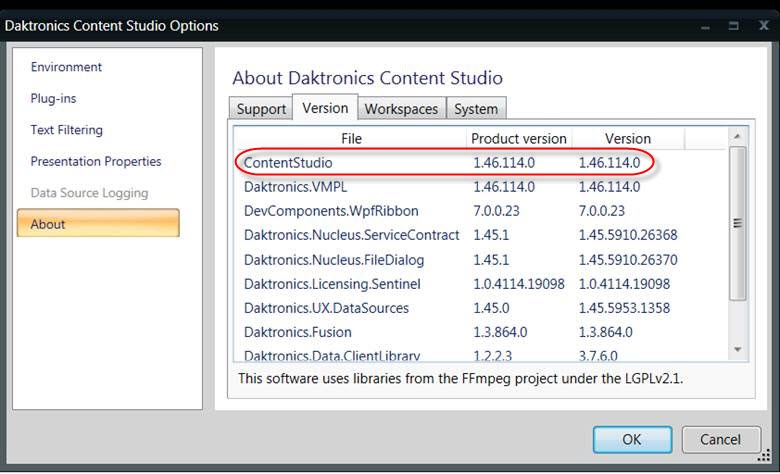Switch to the Workspaces tab
Screen dimensions: 780x474
click(400, 109)
